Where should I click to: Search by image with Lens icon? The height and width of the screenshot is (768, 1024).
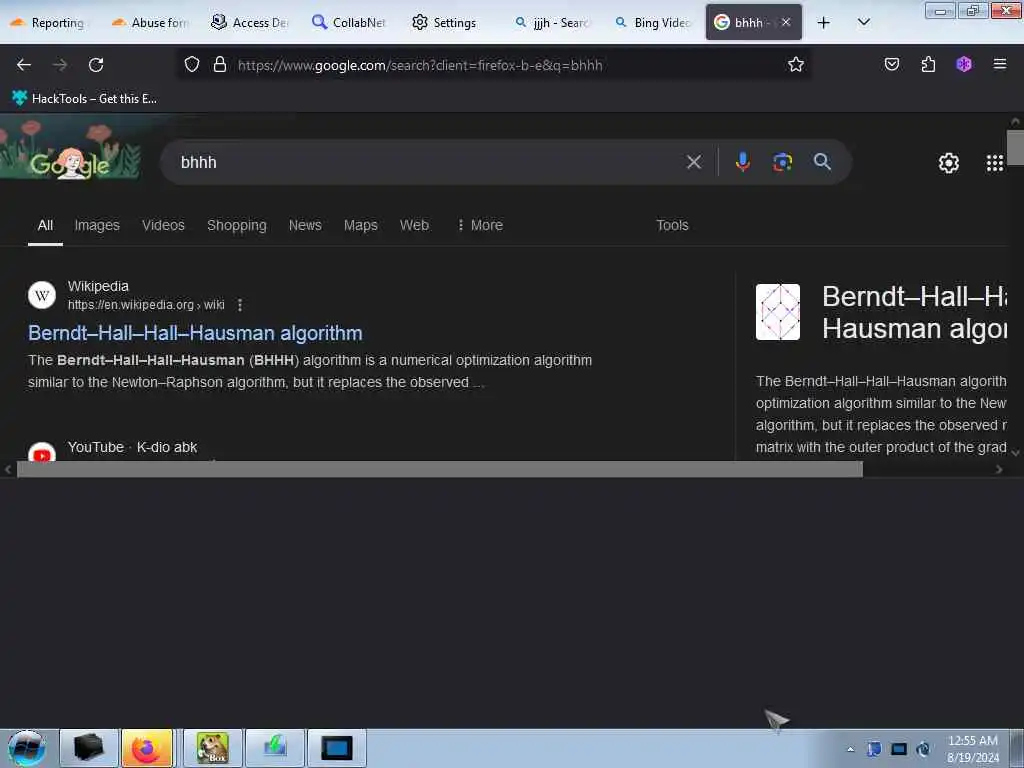point(782,162)
